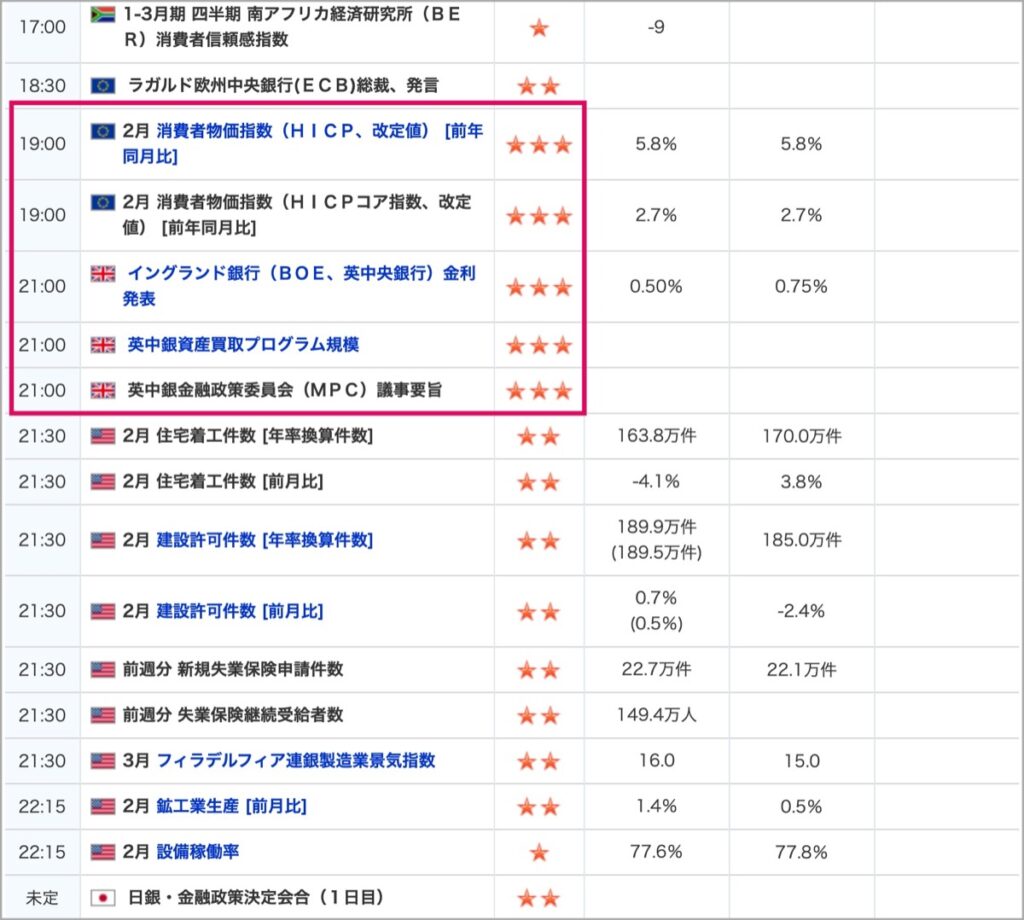This screenshot has height=920, width=1024.
Task: Open the 建設許可件数 [前月比] link
Action: click(240, 612)
